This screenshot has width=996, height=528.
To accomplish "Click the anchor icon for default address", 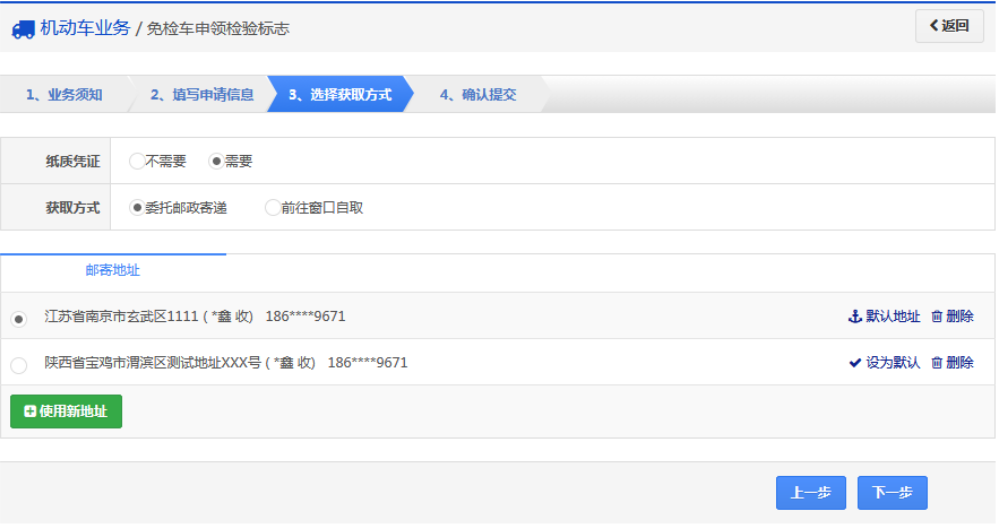I will coord(854,316).
